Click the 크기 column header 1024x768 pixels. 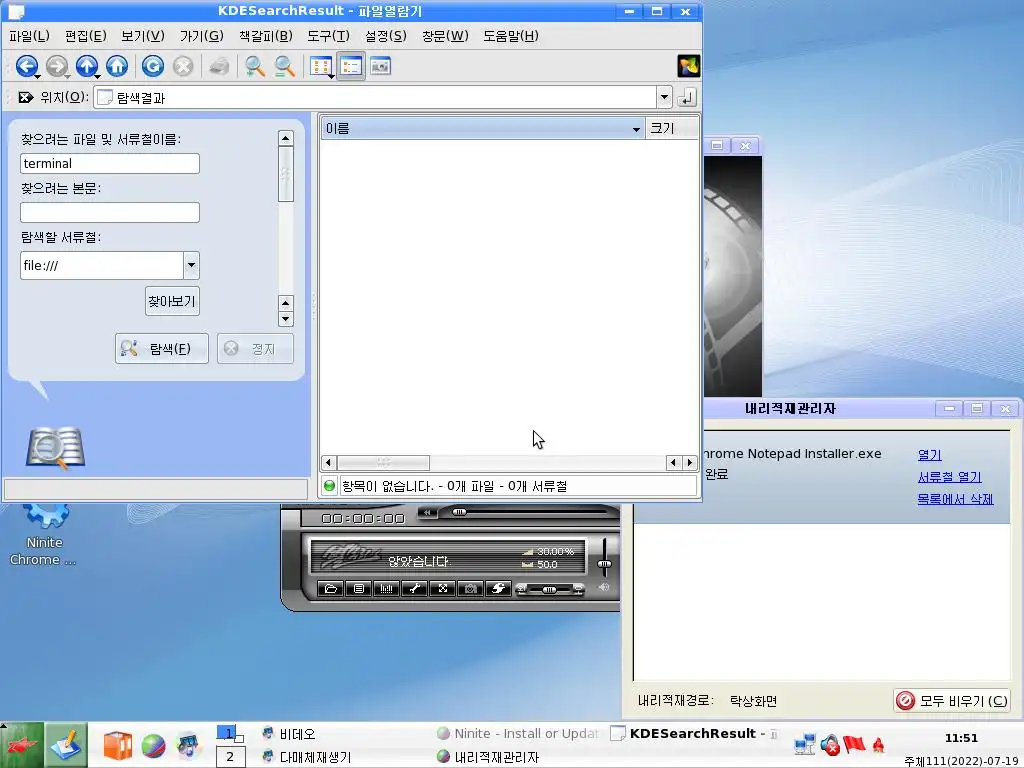671,129
